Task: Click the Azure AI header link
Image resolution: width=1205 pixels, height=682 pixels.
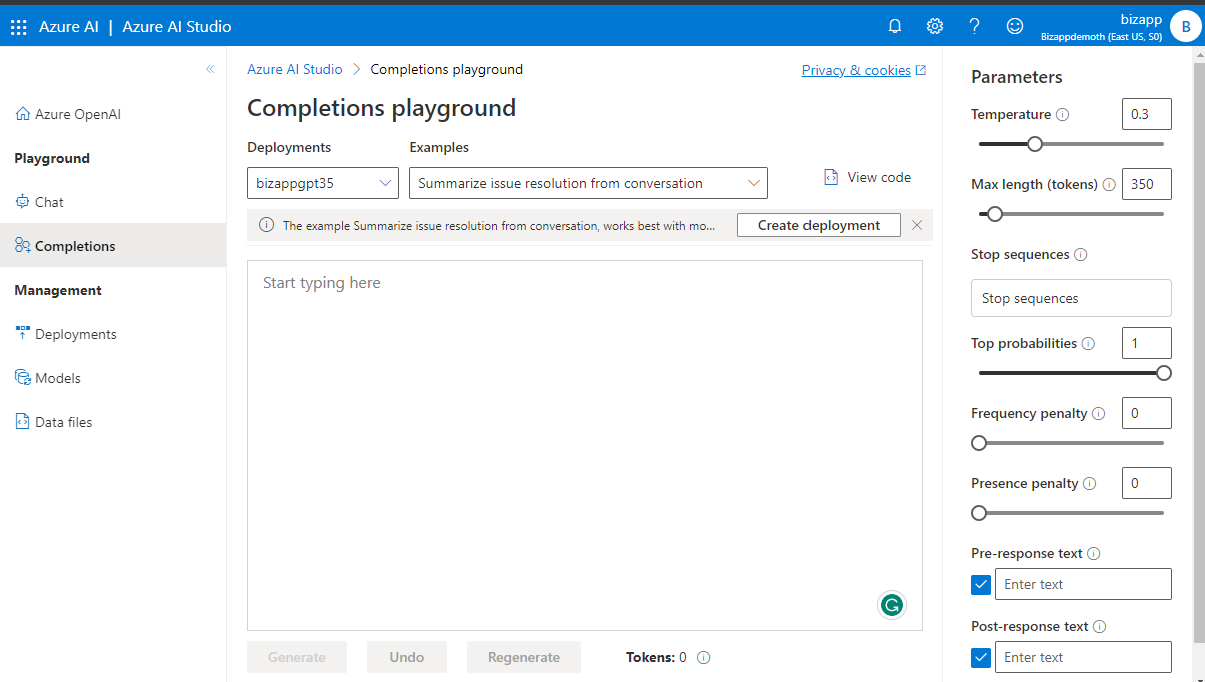Action: click(69, 27)
